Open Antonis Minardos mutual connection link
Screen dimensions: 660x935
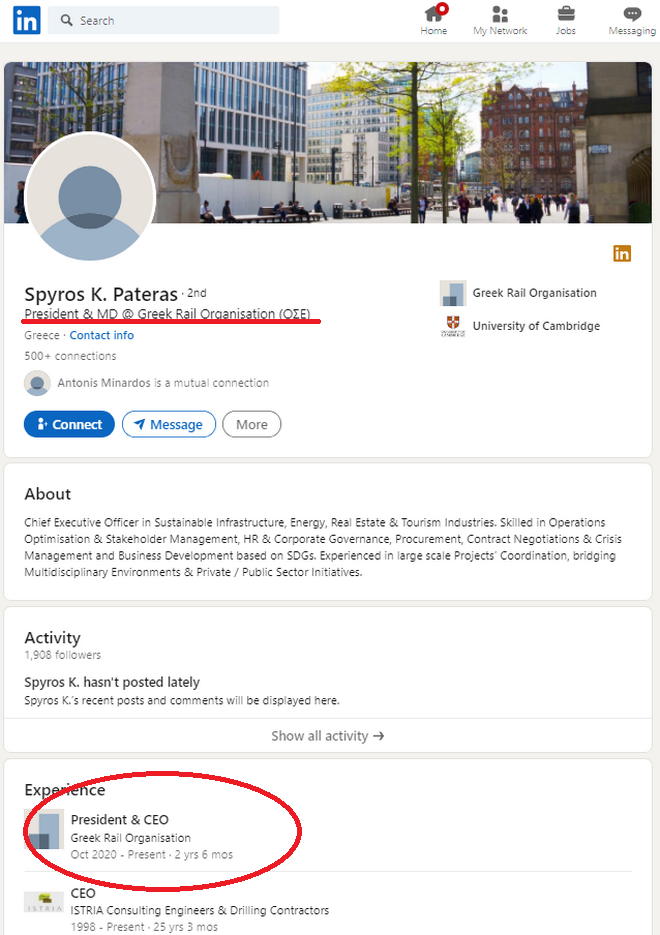[x=163, y=383]
